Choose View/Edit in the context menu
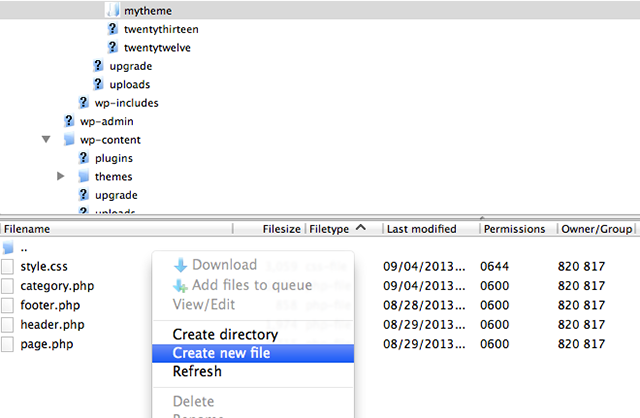640x418 pixels. pyautogui.click(x=253, y=305)
